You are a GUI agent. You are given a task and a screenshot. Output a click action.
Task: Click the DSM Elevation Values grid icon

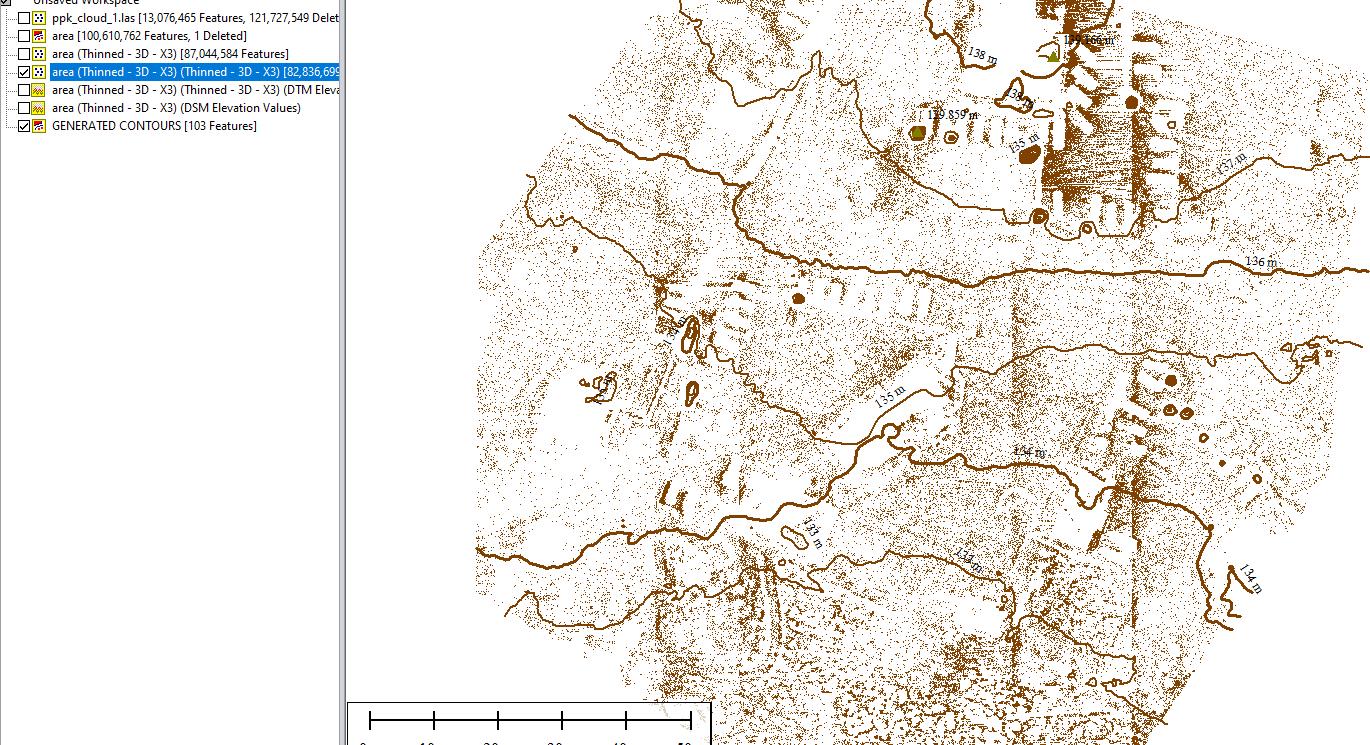[x=39, y=108]
